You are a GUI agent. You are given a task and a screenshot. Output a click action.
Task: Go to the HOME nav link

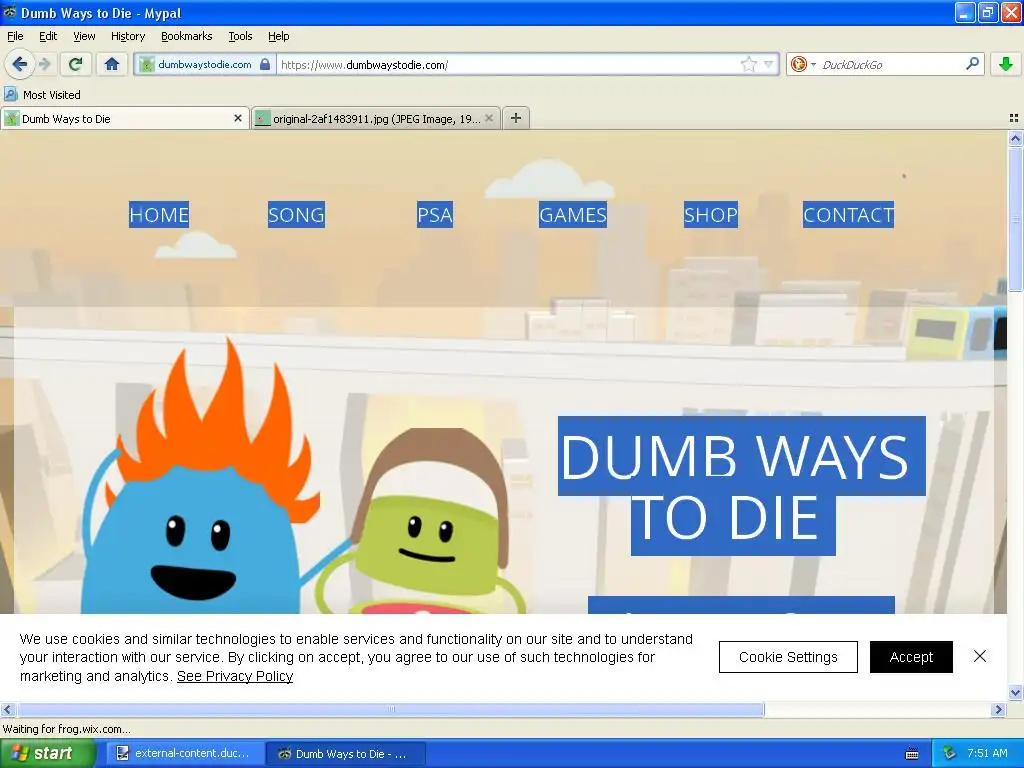(x=159, y=214)
